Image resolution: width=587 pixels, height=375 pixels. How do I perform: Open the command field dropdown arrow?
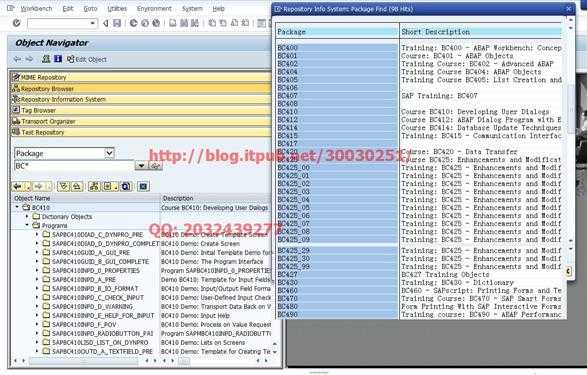coord(92,23)
